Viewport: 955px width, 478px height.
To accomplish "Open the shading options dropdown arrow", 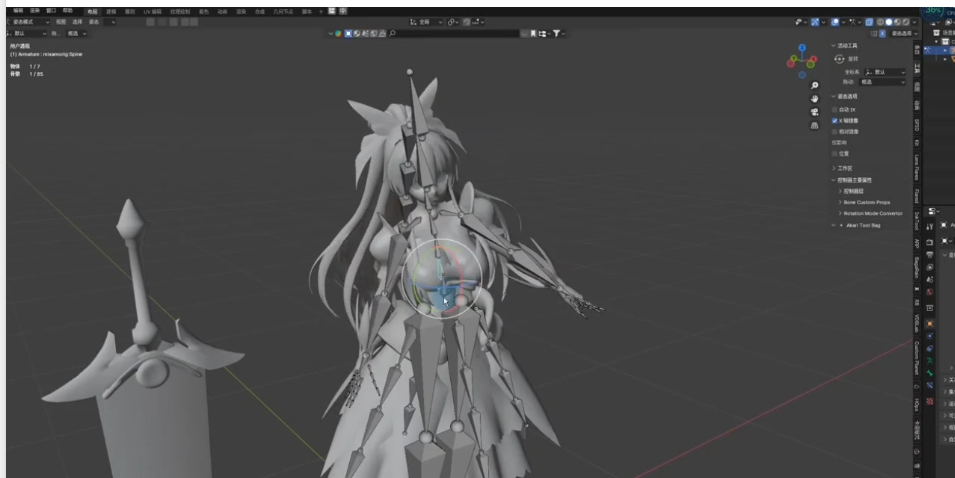I will (x=914, y=22).
